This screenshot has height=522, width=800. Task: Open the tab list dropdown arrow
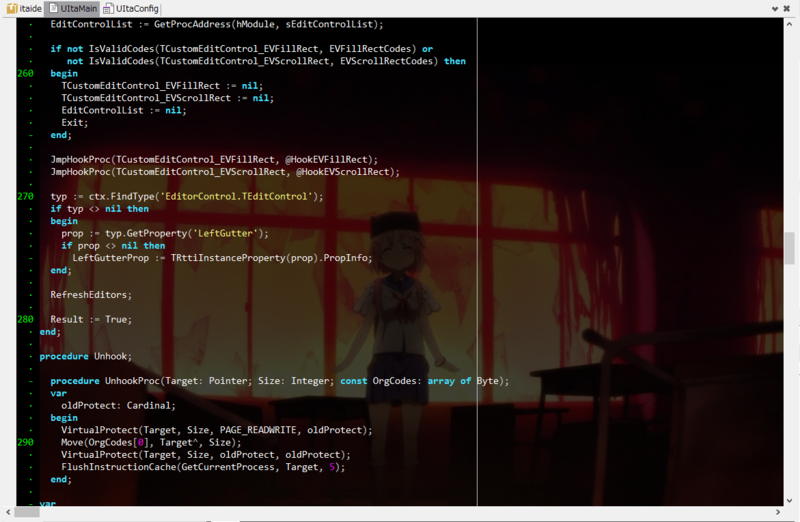point(774,9)
